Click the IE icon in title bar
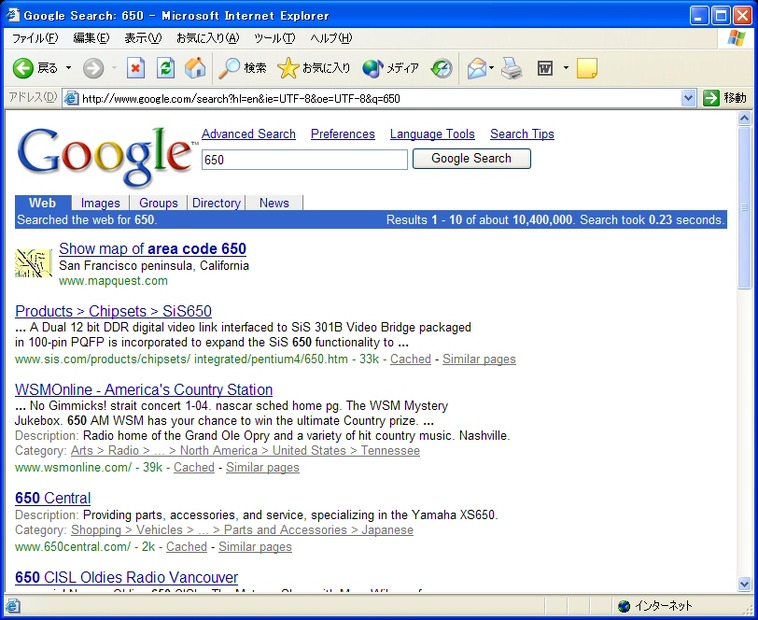The width and height of the screenshot is (758, 620). click(13, 15)
